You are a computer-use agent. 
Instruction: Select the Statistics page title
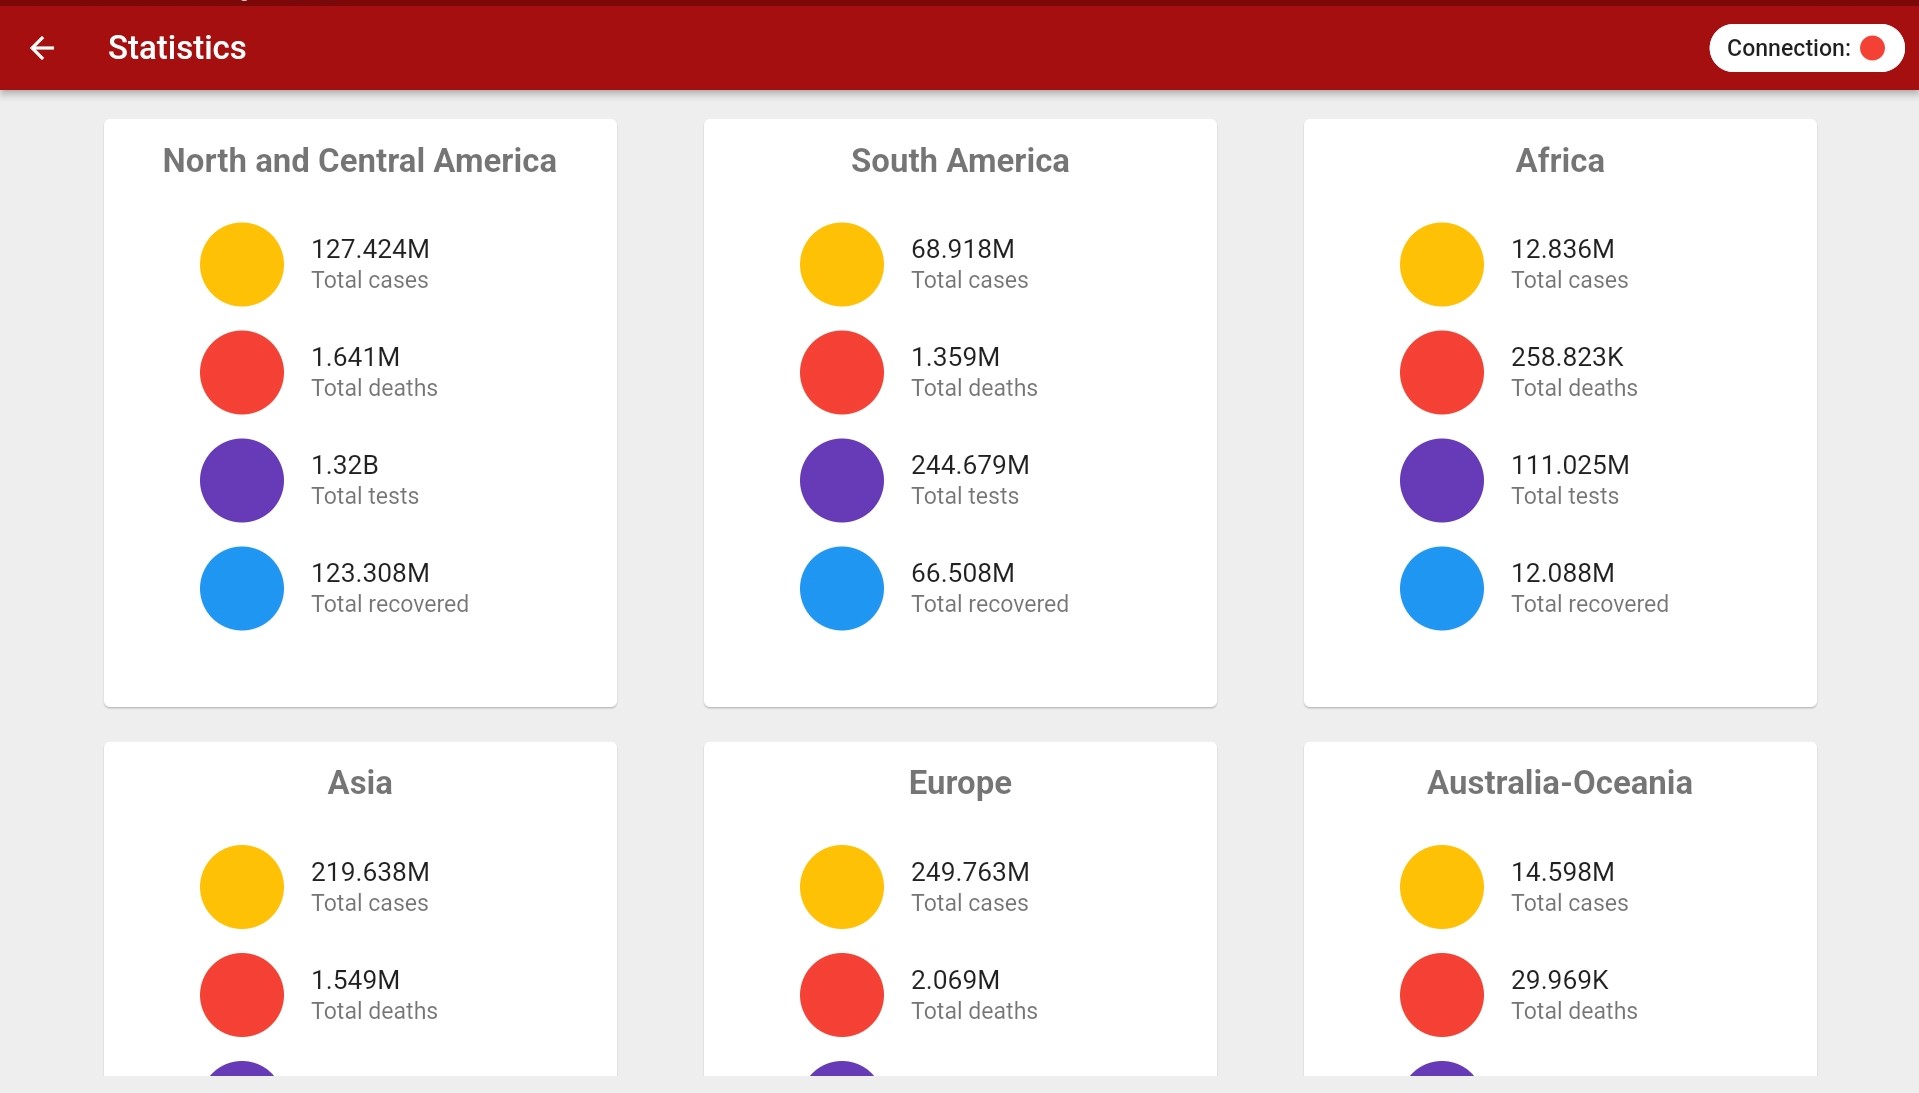(x=177, y=47)
